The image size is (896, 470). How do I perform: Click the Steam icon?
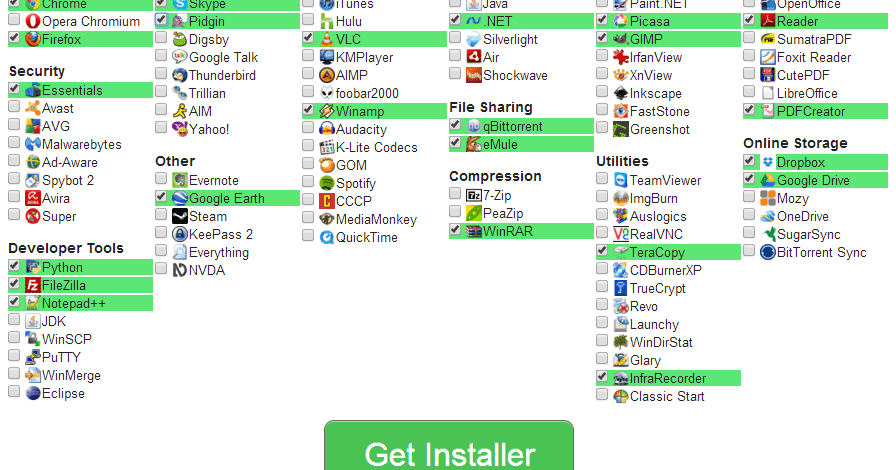click(180, 216)
